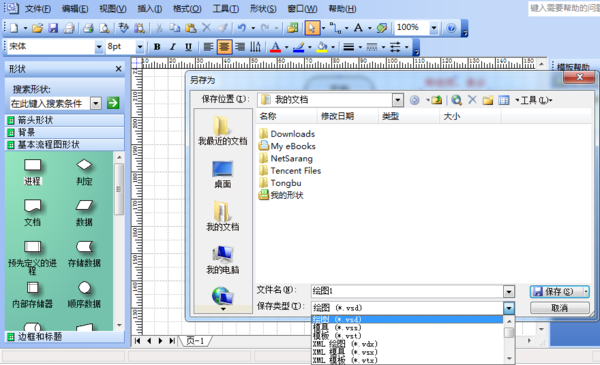Screen dimensions: 600x365
Task: Open the font size 8pt dropdown
Action: point(140,47)
